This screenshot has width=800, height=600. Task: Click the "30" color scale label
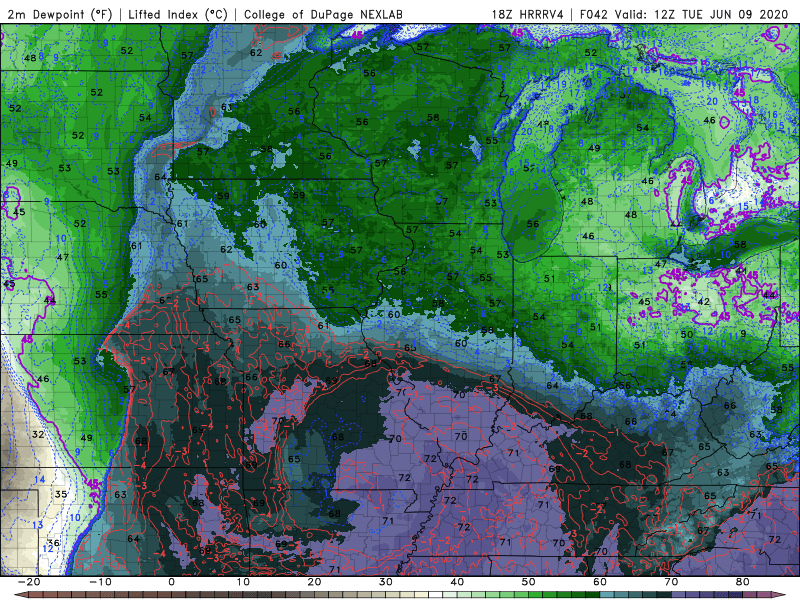(x=386, y=582)
